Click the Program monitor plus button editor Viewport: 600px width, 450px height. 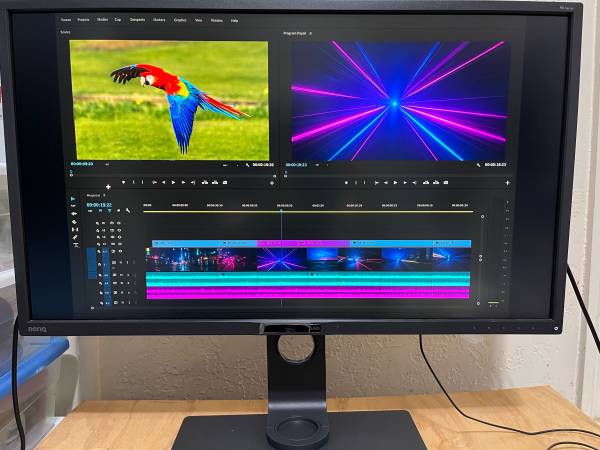(x=507, y=183)
